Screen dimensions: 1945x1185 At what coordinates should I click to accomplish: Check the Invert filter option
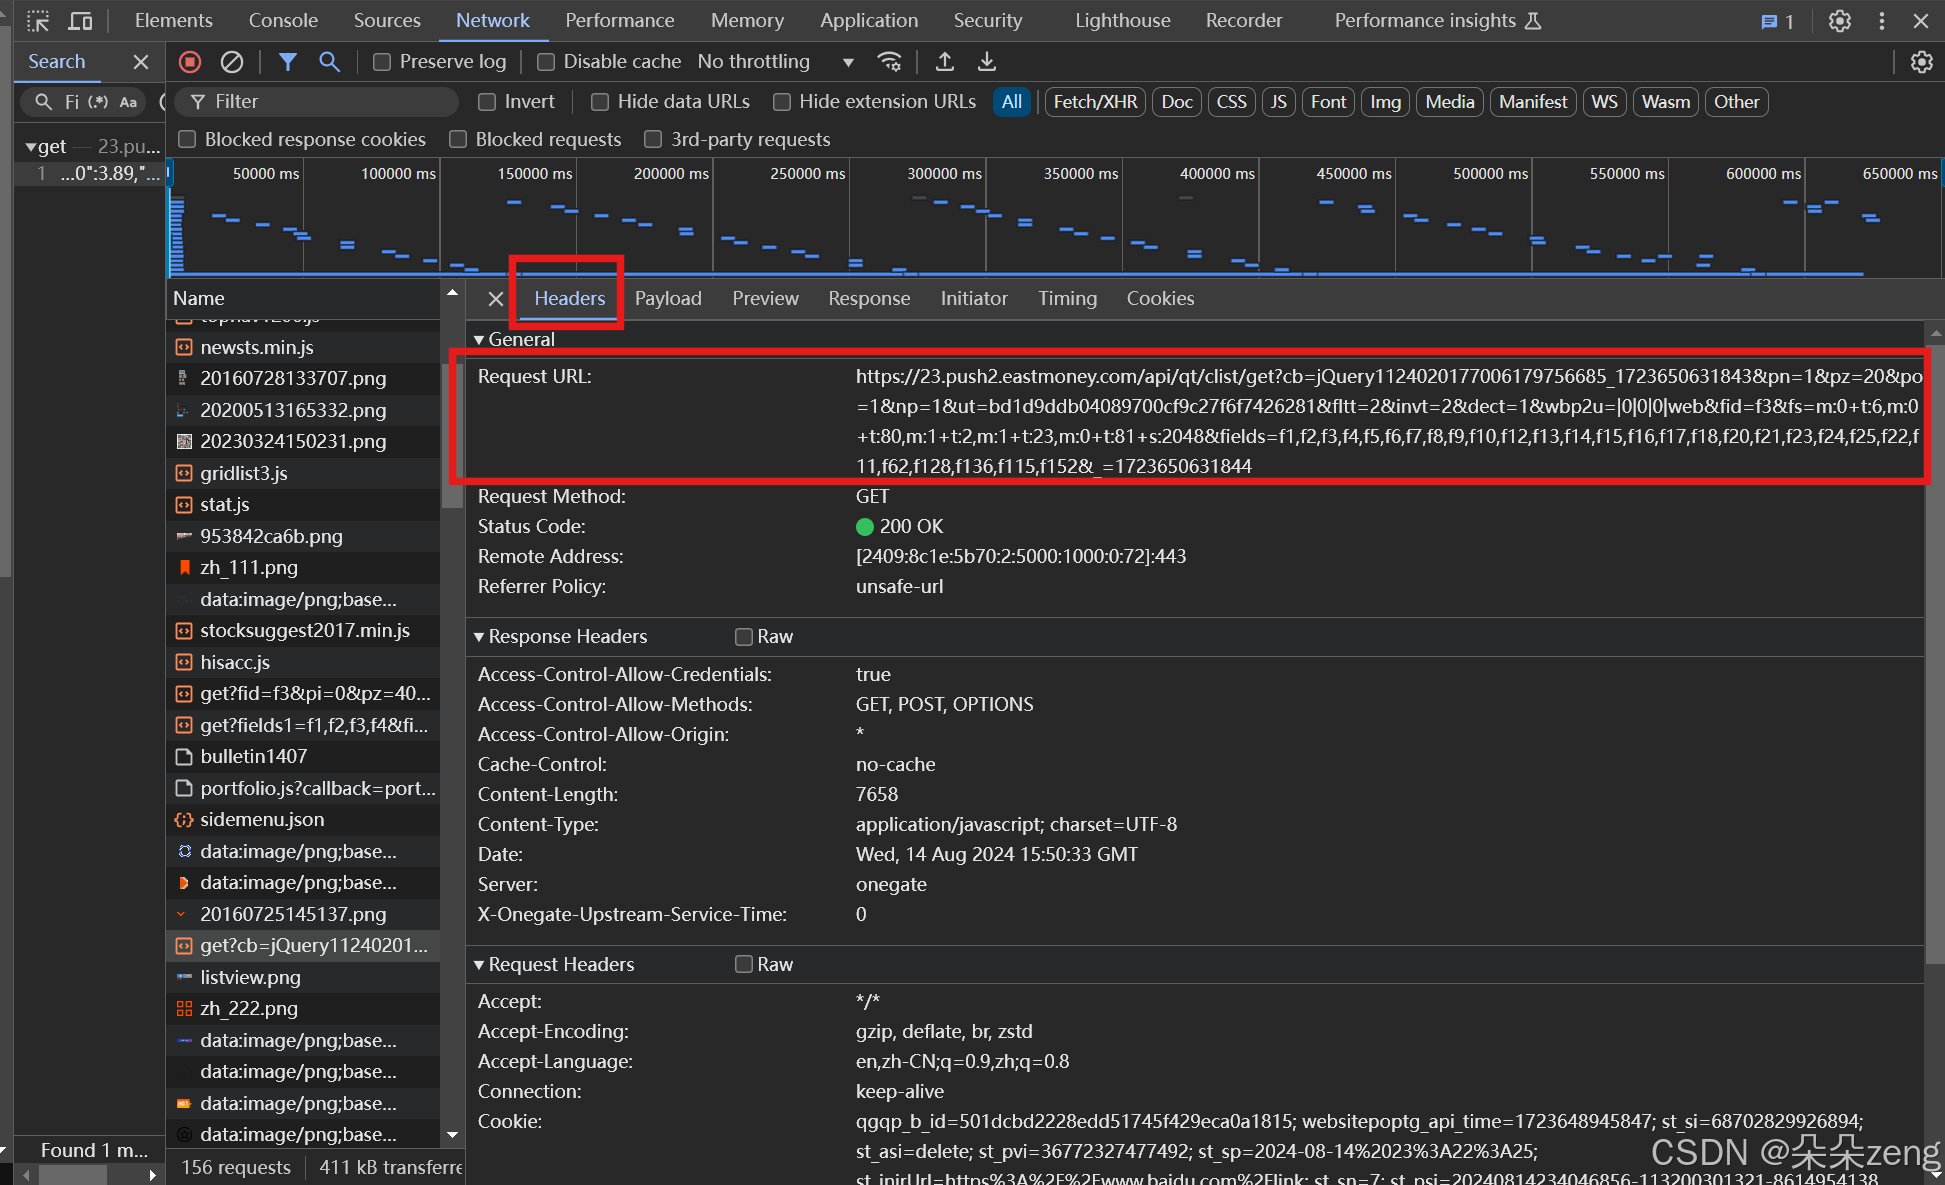pos(487,102)
